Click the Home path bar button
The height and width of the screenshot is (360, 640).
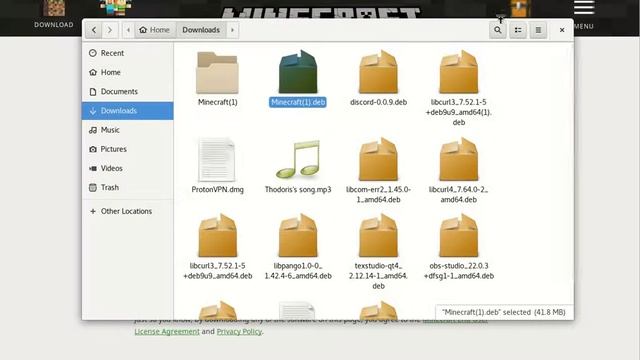click(155, 30)
